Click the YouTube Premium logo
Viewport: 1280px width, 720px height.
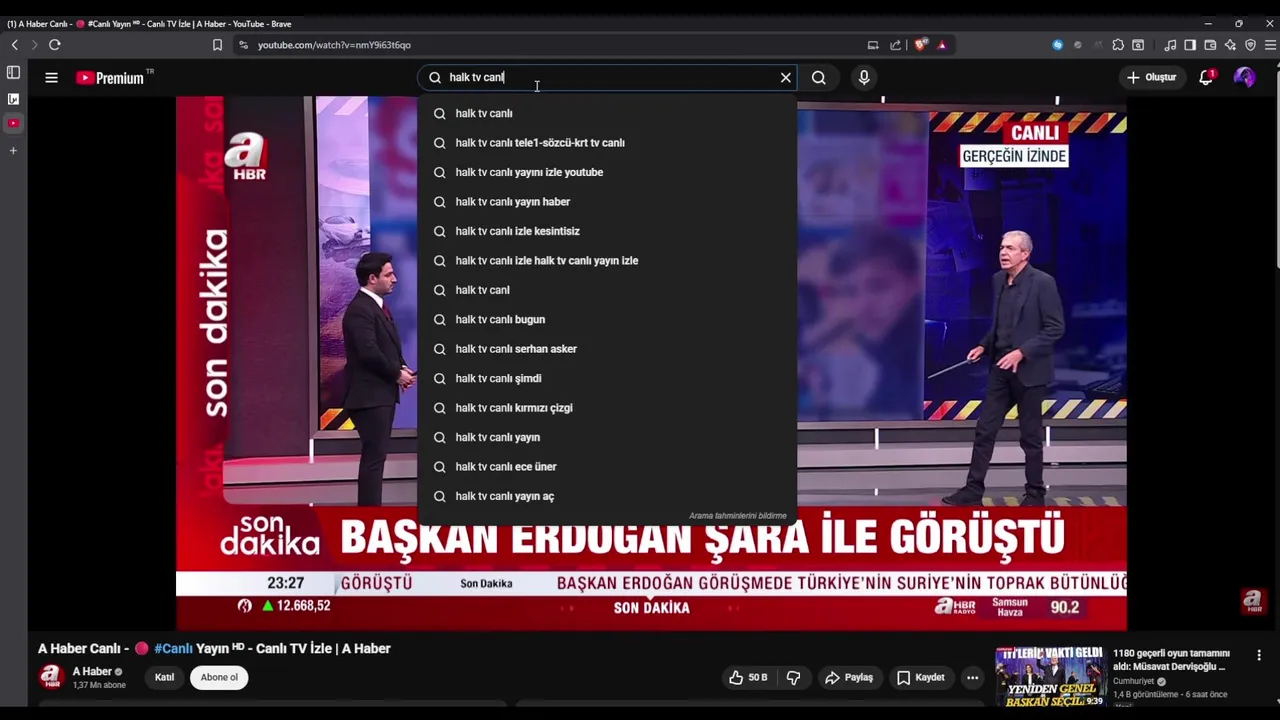click(x=111, y=77)
